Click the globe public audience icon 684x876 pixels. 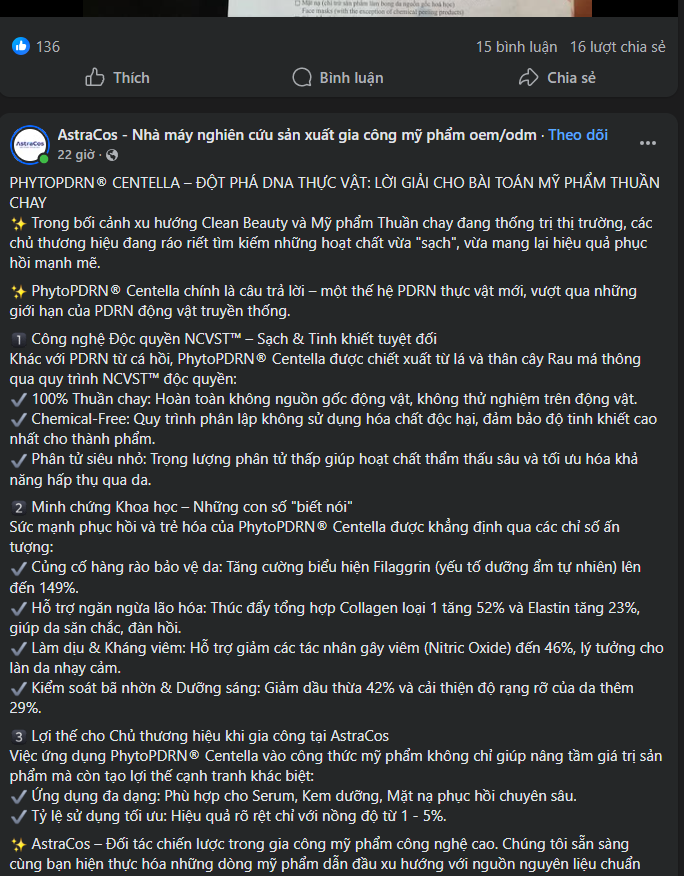111,155
